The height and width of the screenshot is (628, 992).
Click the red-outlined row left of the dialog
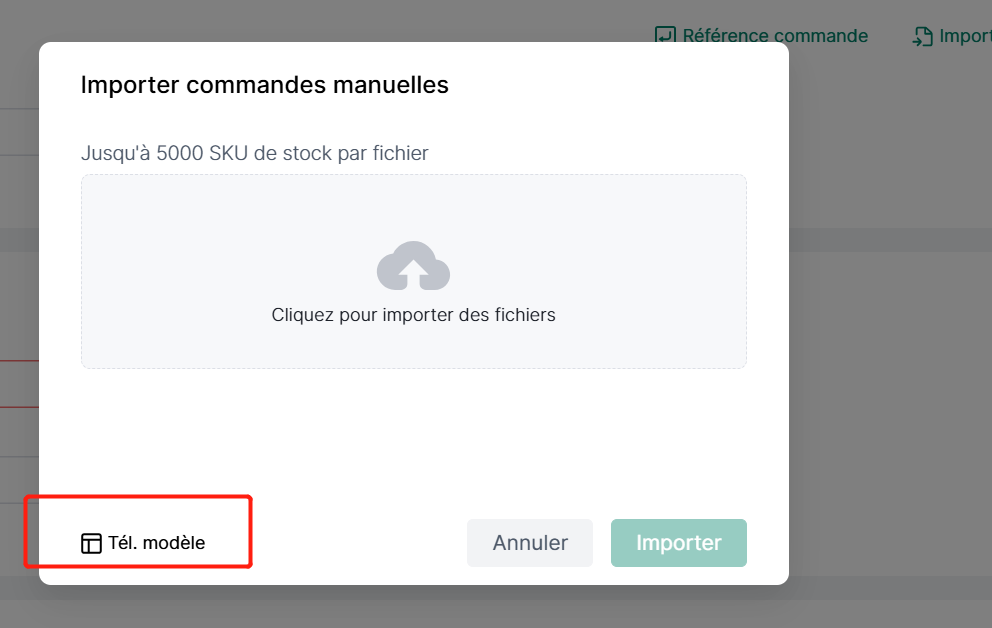tap(19, 384)
